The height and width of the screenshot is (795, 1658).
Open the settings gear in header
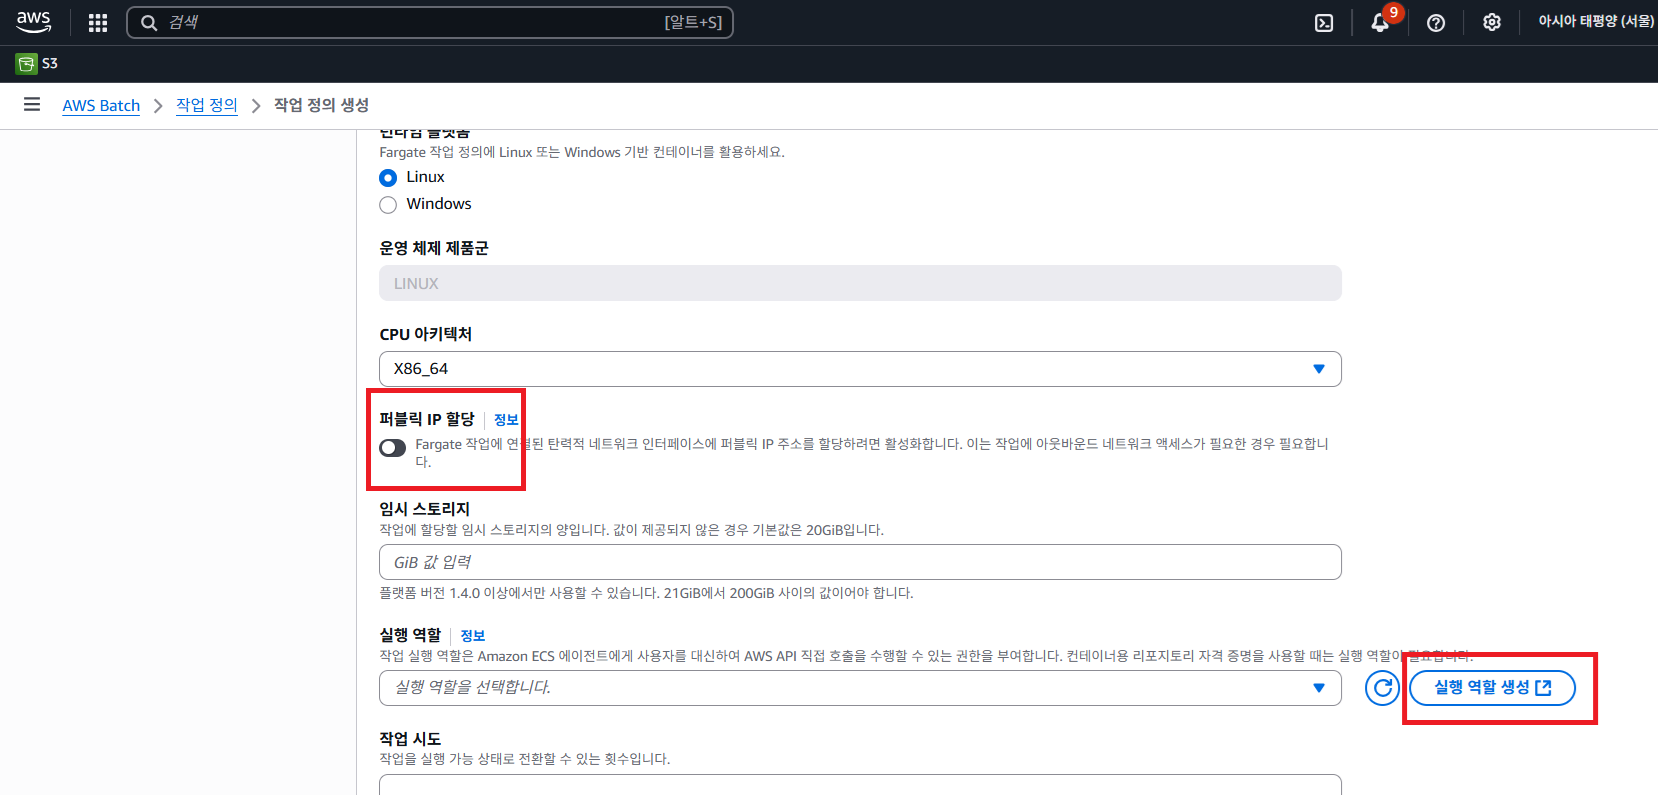pyautogui.click(x=1491, y=23)
